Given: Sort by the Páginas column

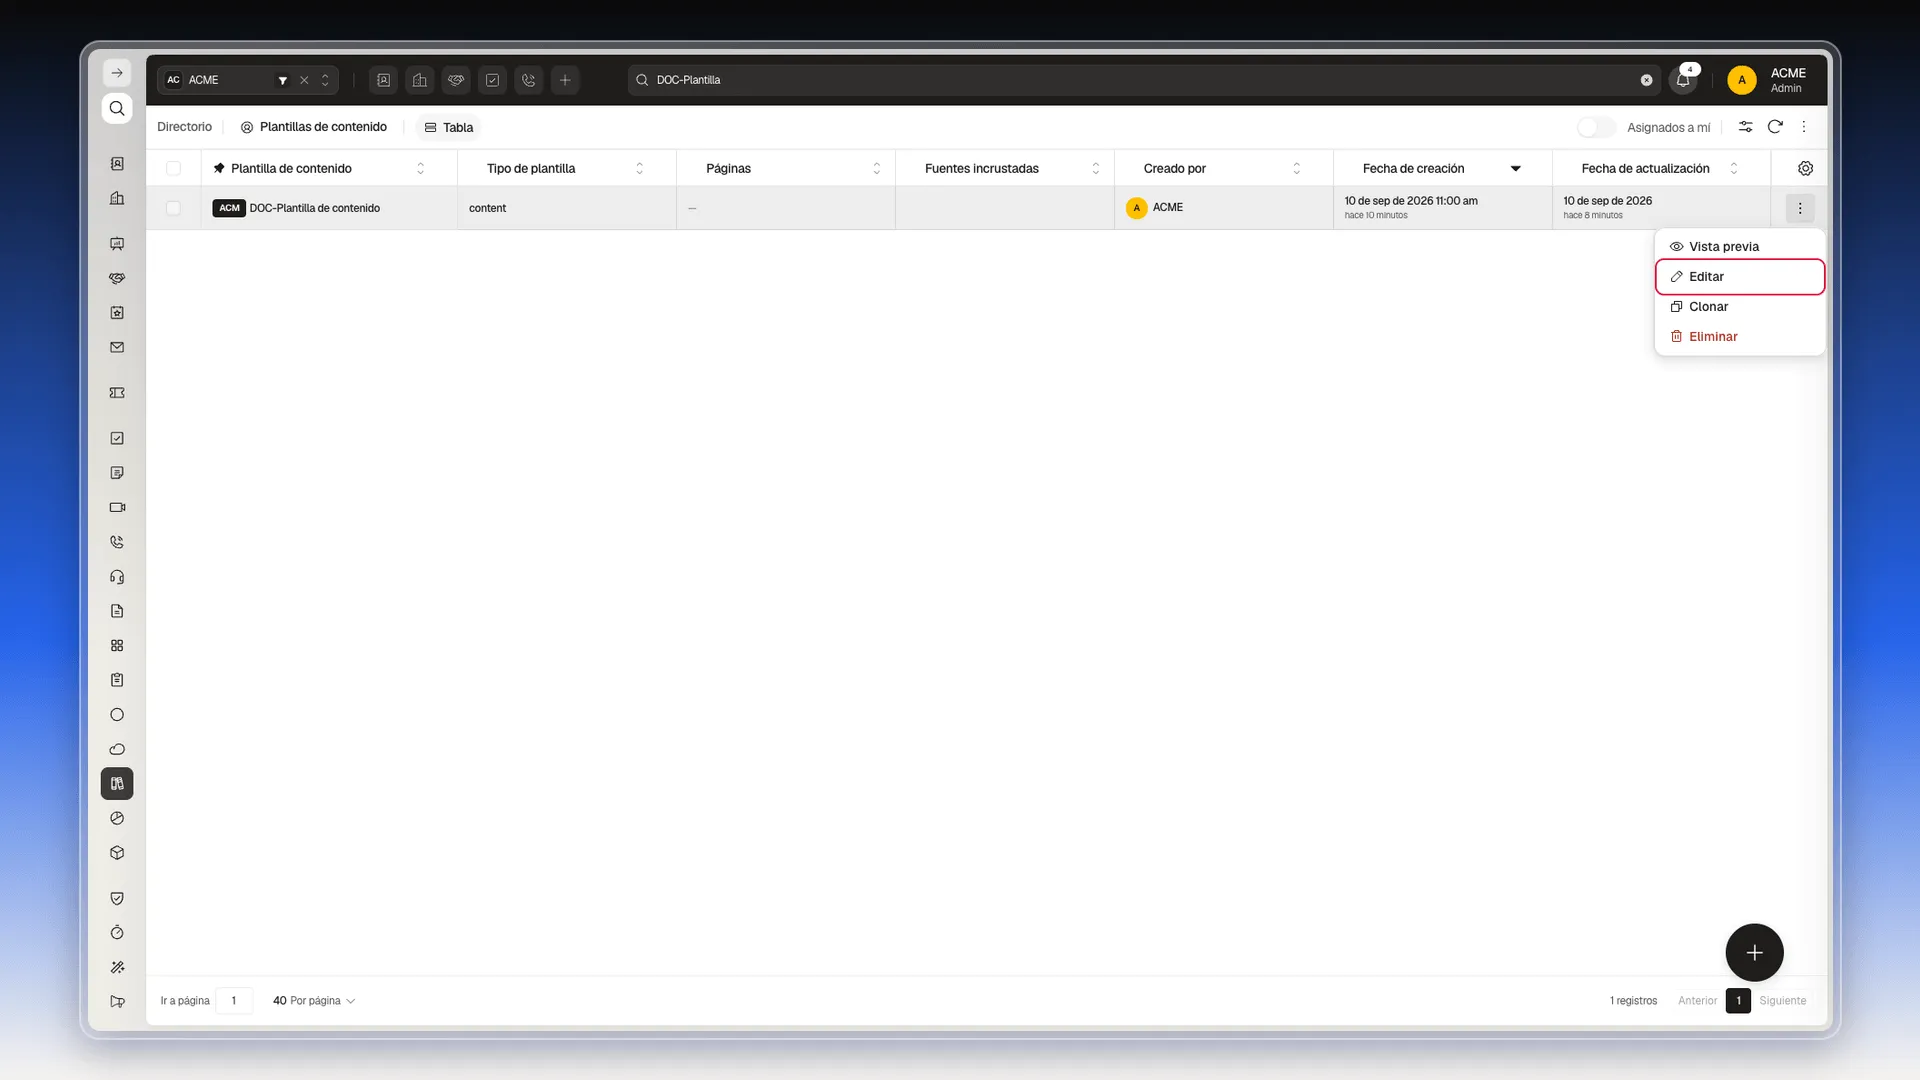Looking at the screenshot, I should [877, 168].
